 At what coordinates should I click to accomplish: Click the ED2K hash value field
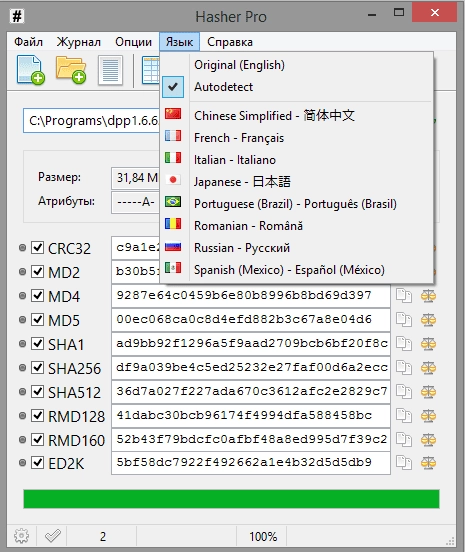tap(251, 463)
